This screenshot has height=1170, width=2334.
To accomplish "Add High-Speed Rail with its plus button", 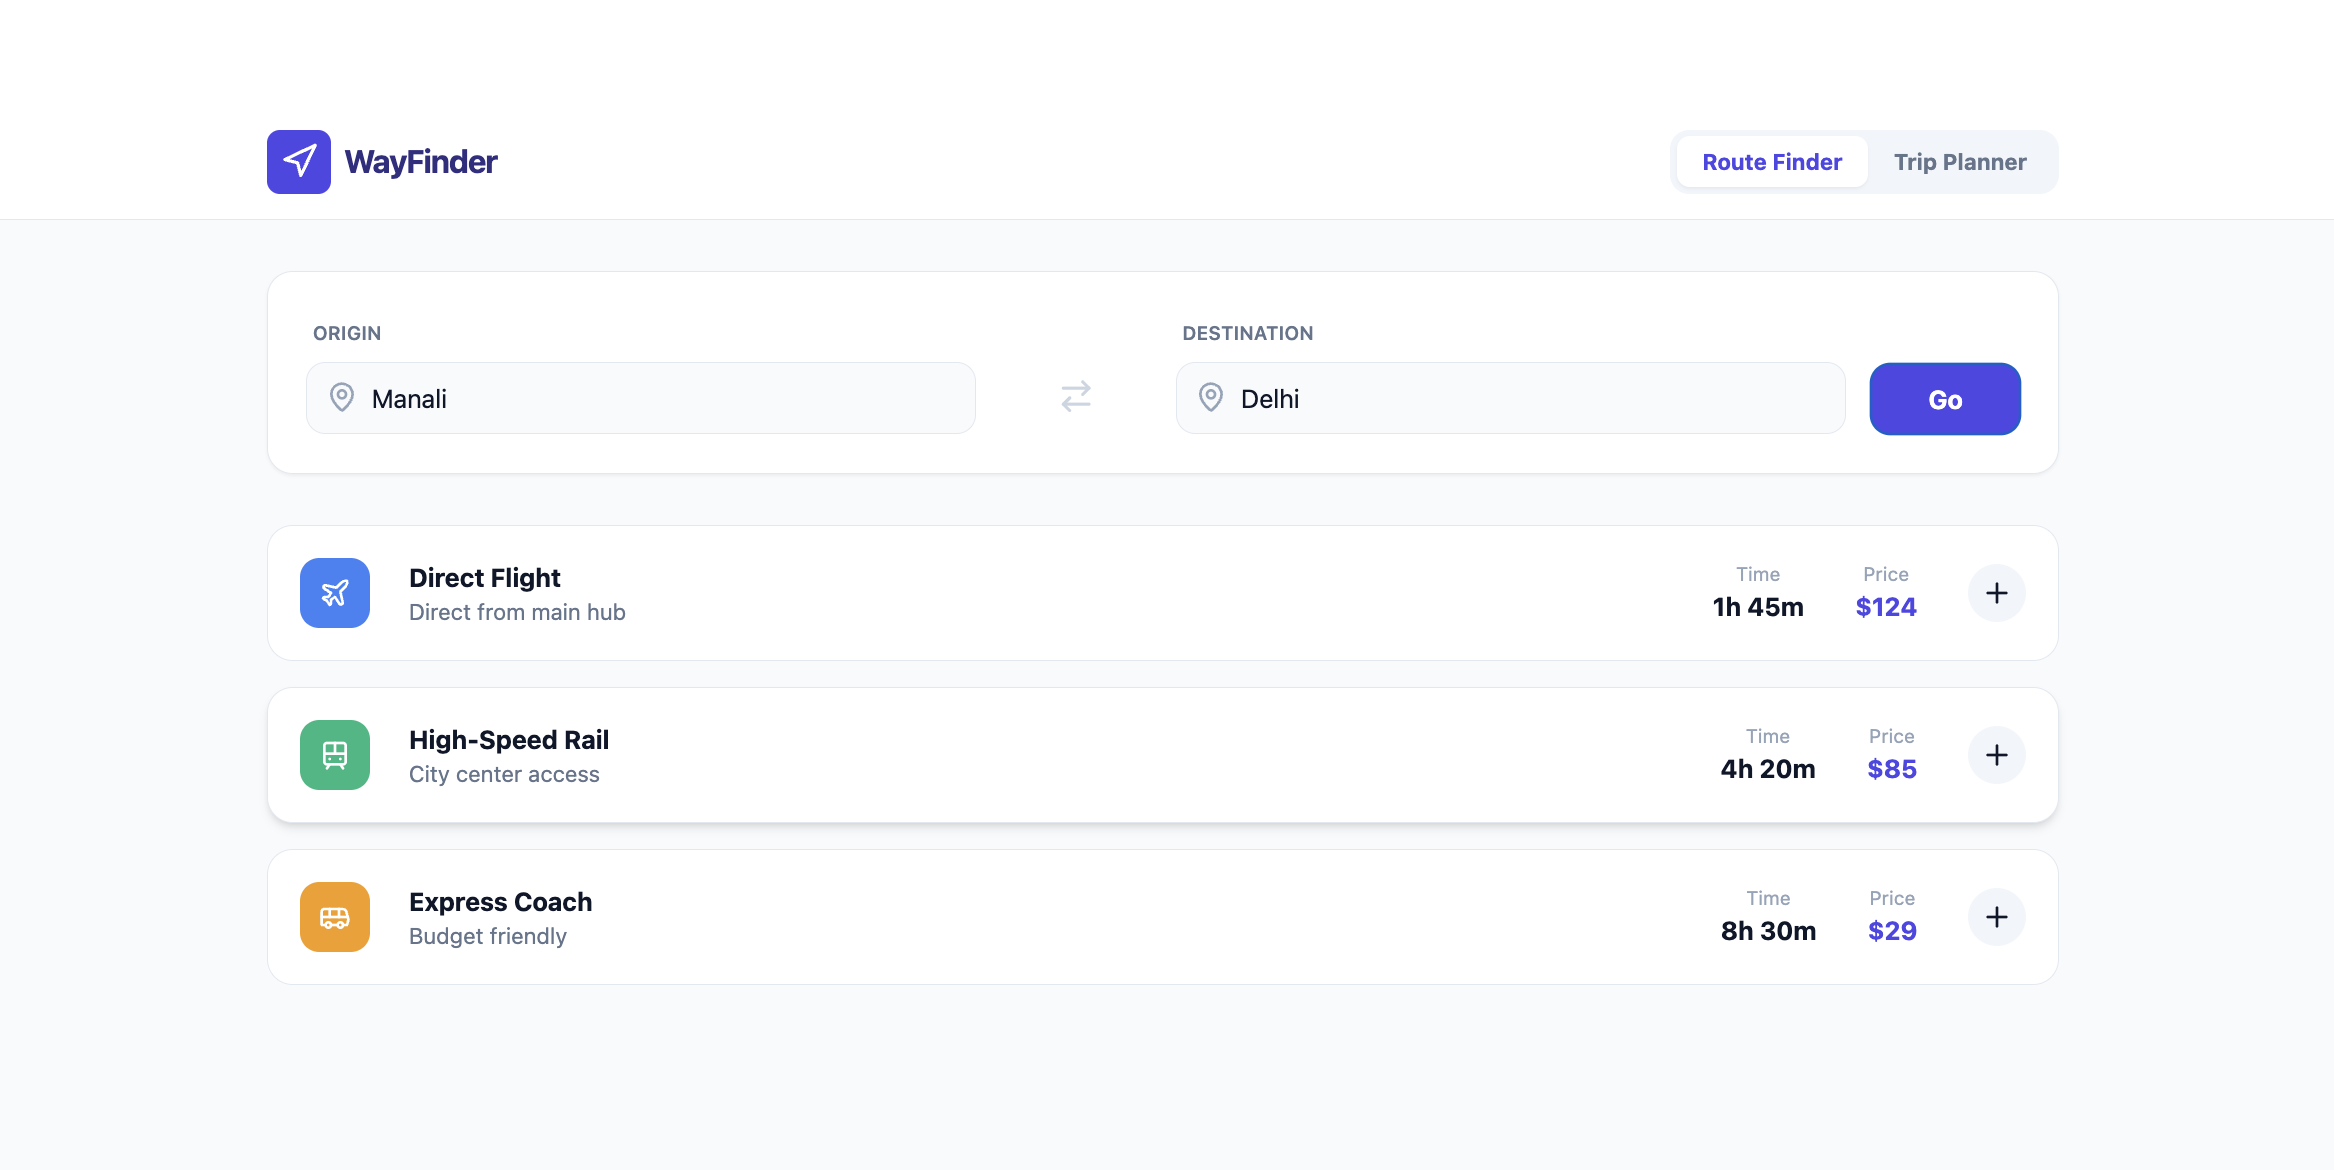I will click(1996, 755).
